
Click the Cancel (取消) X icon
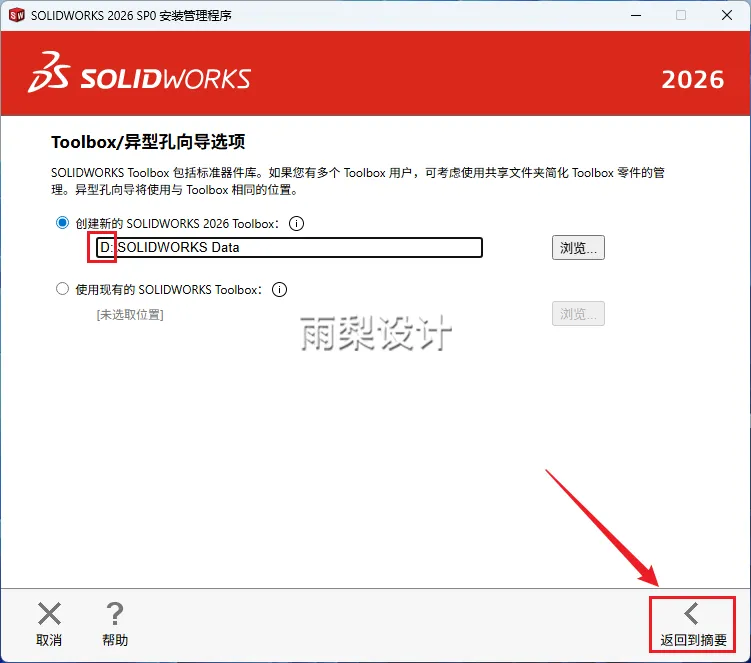pyautogui.click(x=49, y=614)
